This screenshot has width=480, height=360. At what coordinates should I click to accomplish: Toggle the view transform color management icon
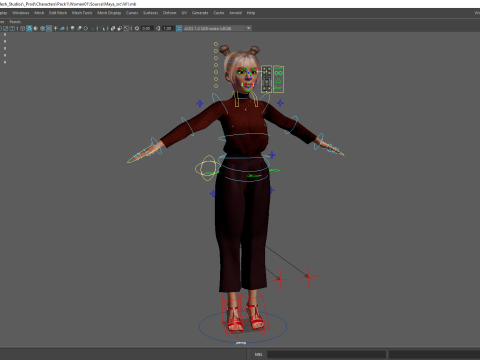(x=179, y=28)
